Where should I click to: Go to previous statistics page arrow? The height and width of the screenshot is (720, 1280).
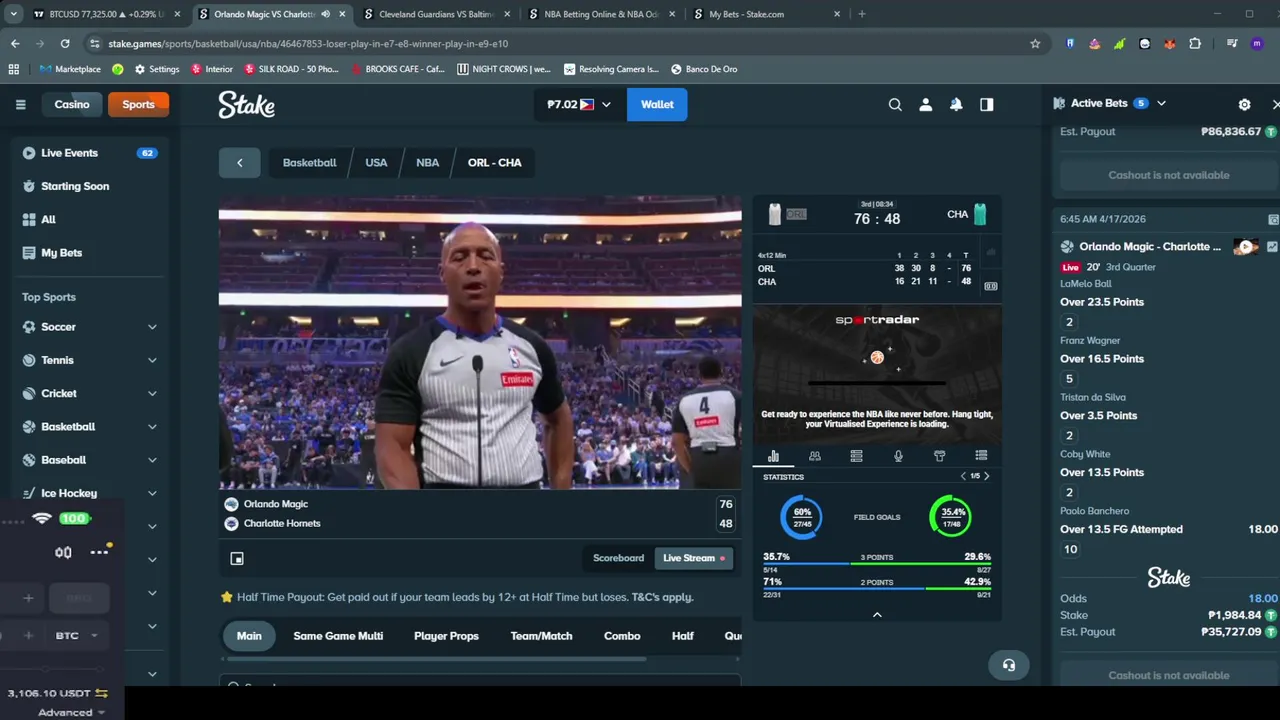click(x=963, y=476)
